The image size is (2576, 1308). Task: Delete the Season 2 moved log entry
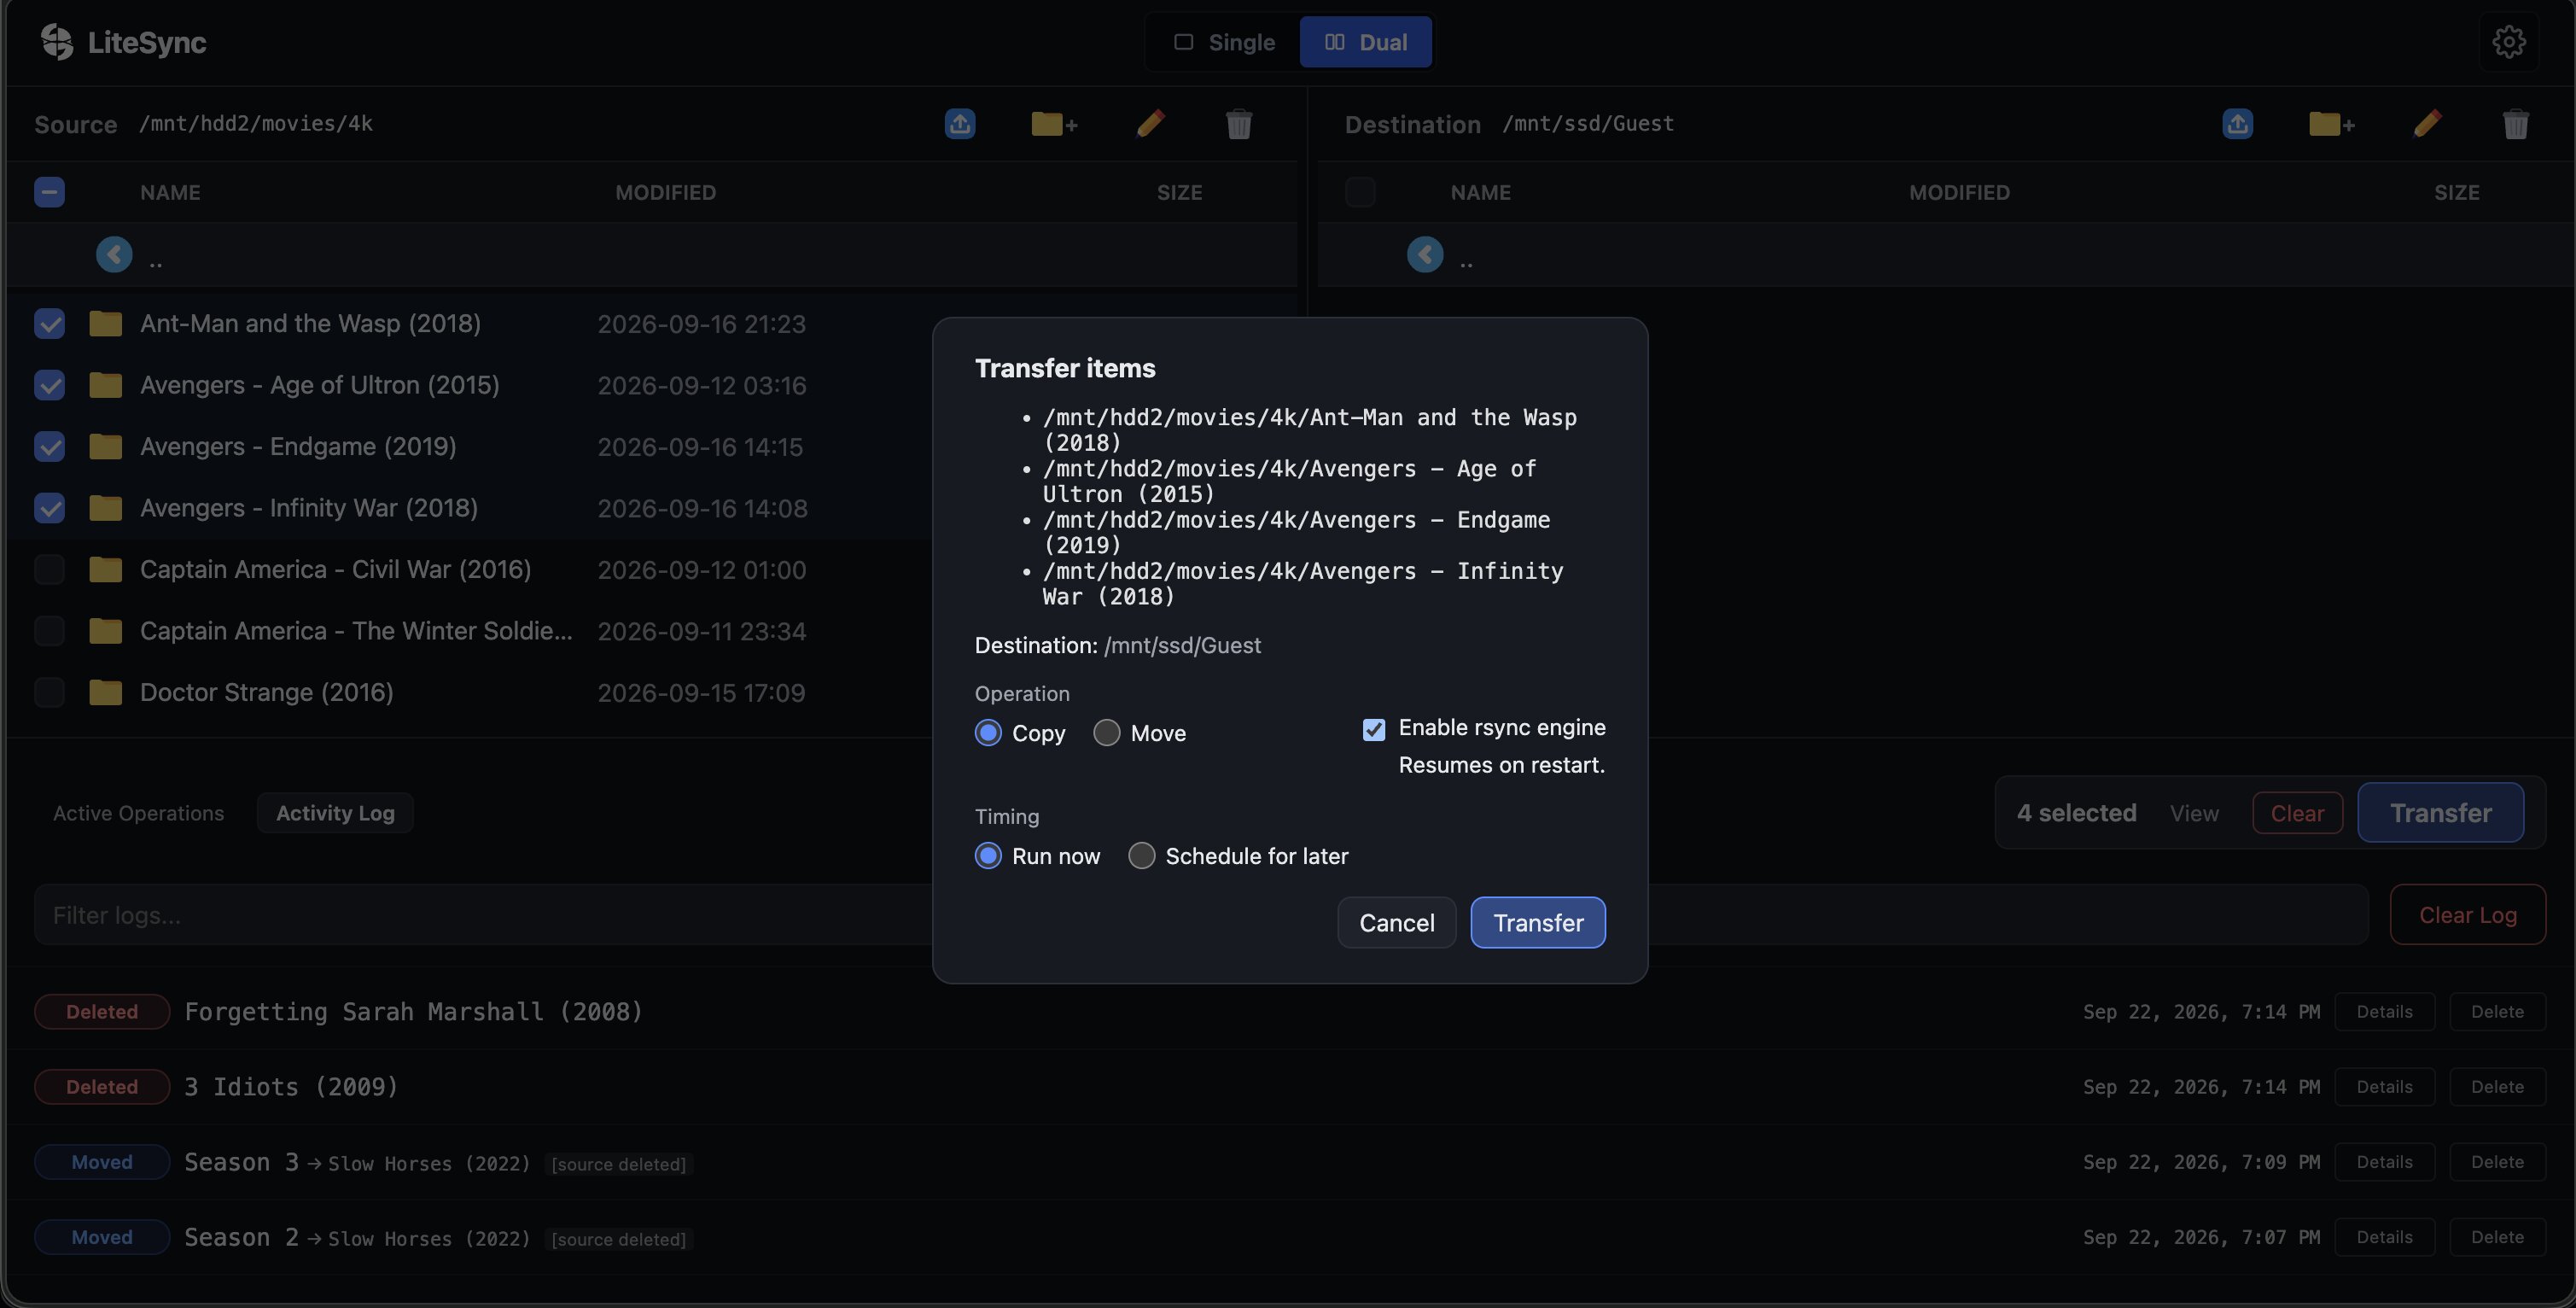[x=2497, y=1237]
